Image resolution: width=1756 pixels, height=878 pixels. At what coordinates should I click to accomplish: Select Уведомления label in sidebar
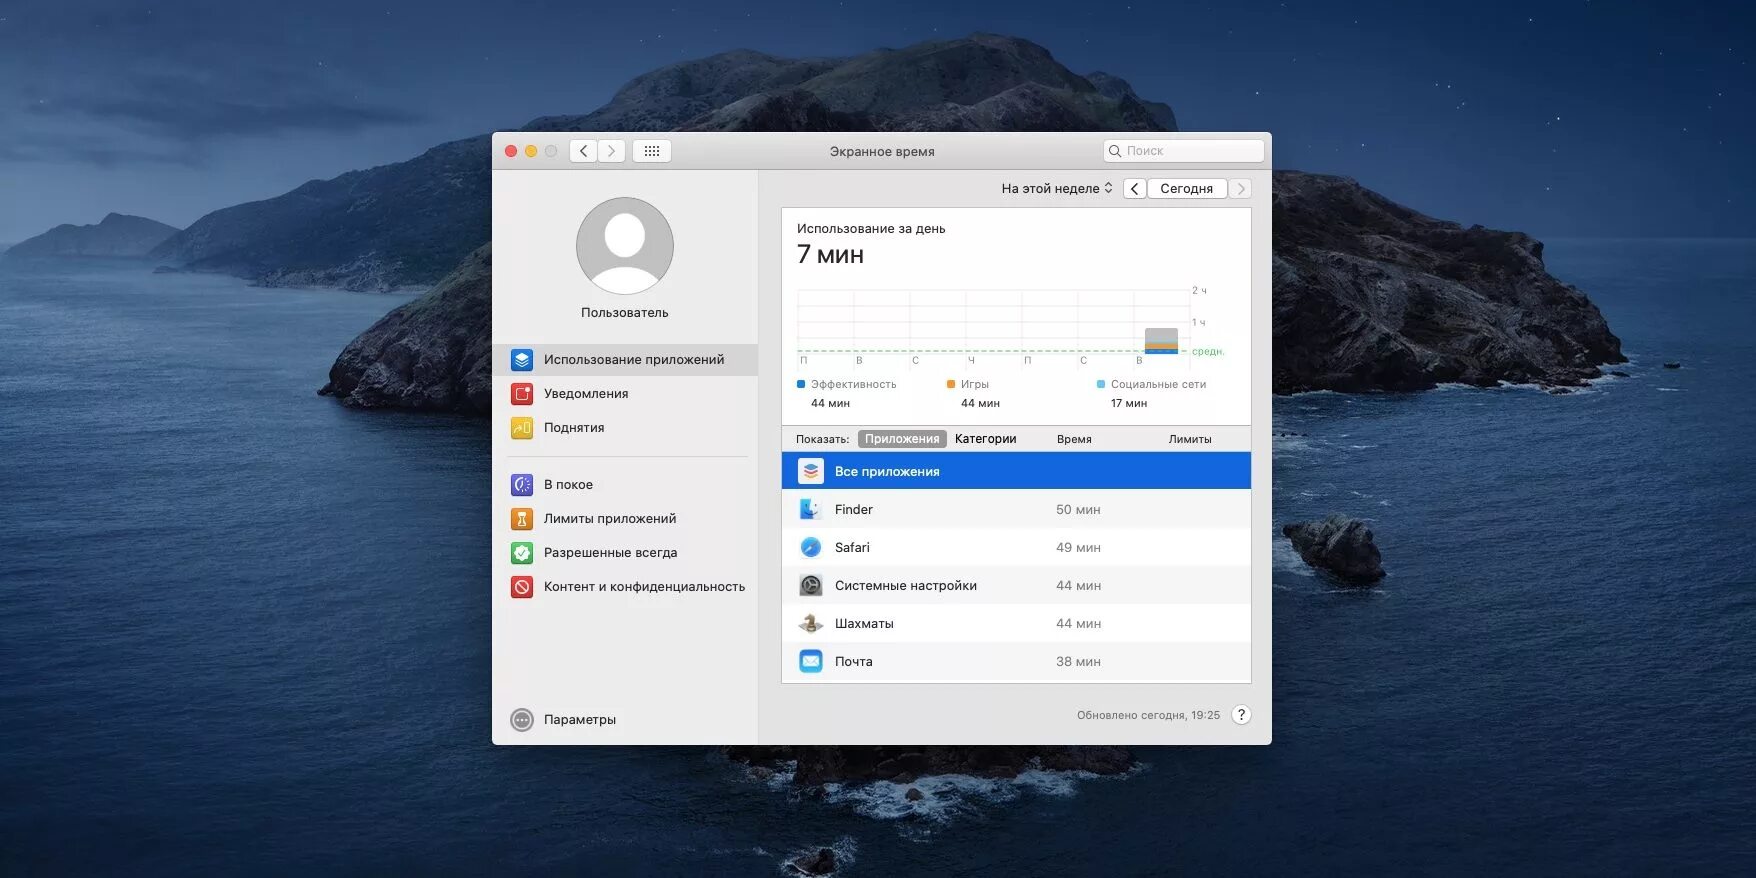(586, 394)
